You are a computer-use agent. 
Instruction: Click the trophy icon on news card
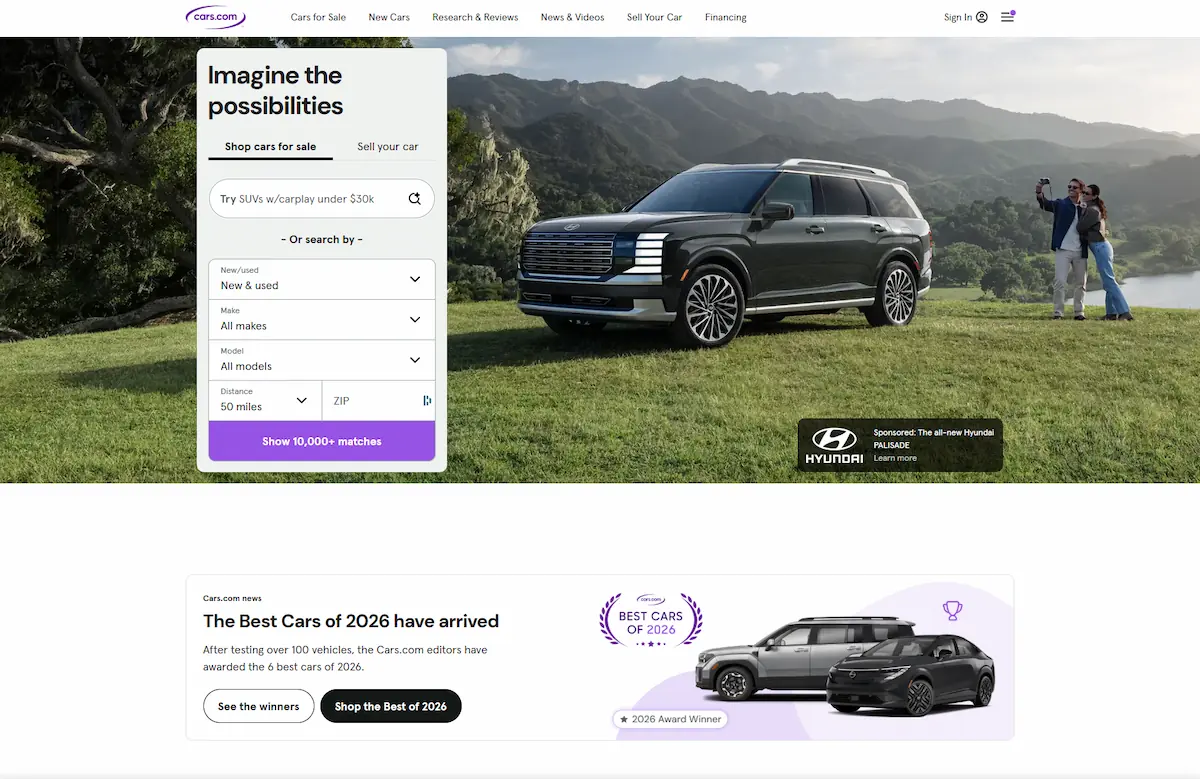pyautogui.click(x=952, y=609)
